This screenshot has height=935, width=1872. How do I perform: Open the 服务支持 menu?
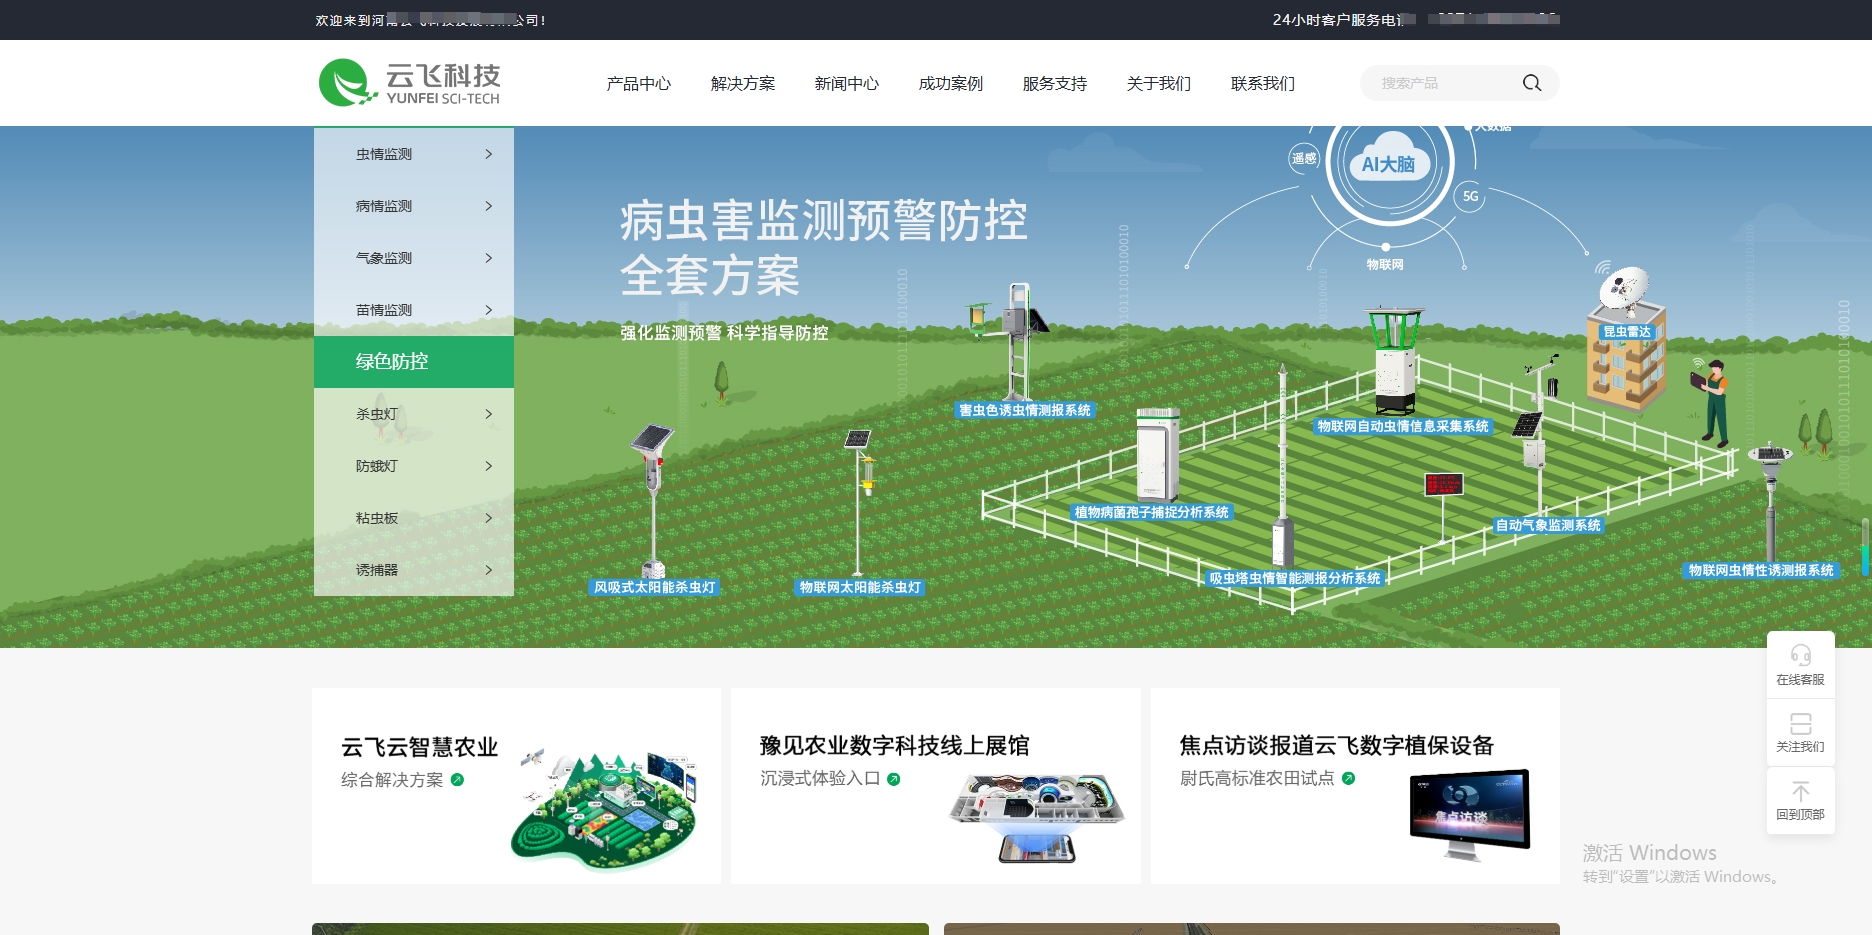tap(1055, 84)
